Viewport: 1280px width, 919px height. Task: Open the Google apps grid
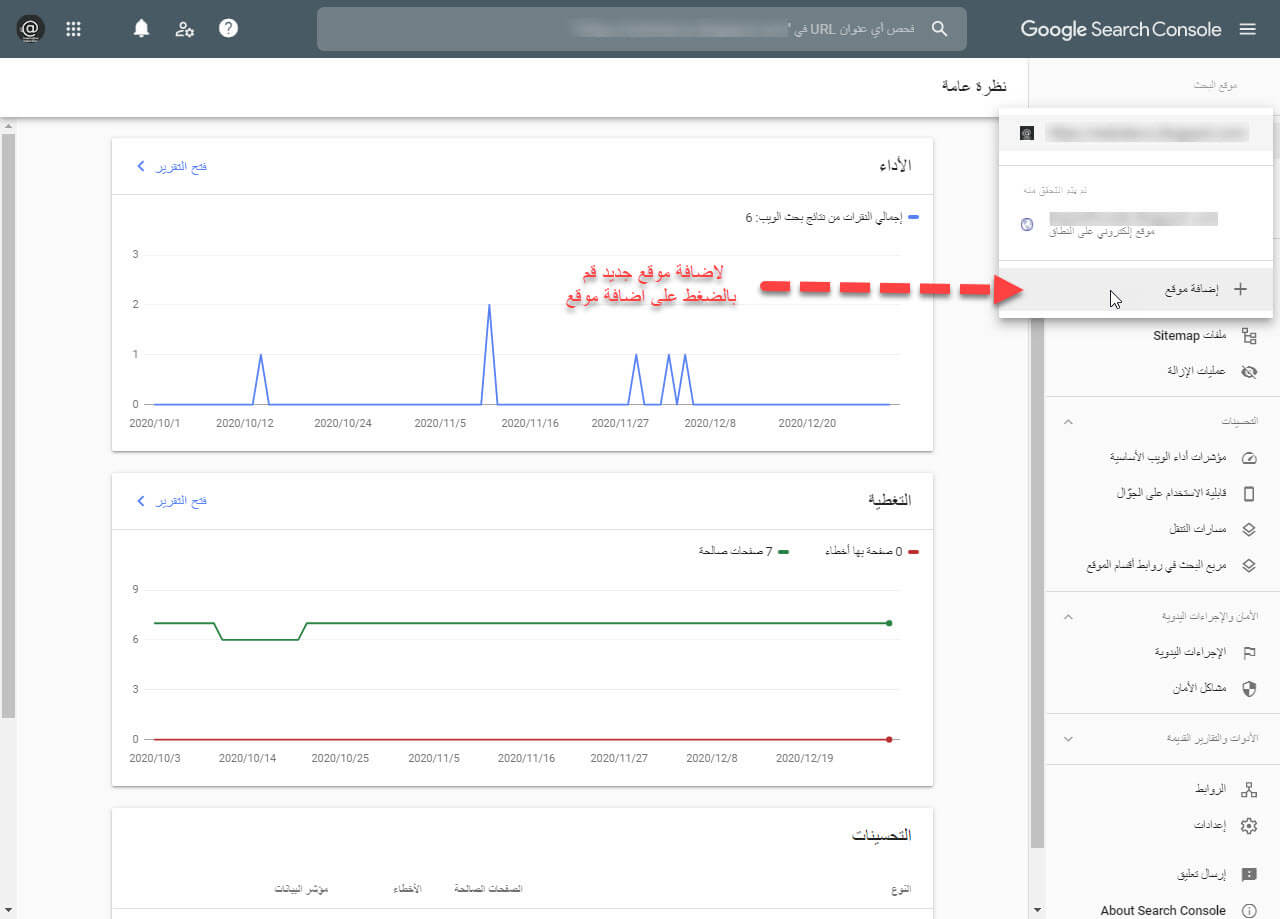click(x=73, y=29)
